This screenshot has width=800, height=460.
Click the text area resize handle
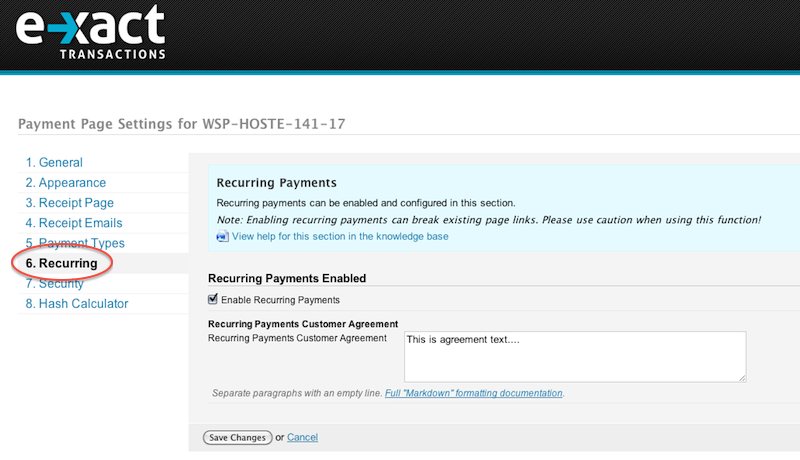point(742,378)
